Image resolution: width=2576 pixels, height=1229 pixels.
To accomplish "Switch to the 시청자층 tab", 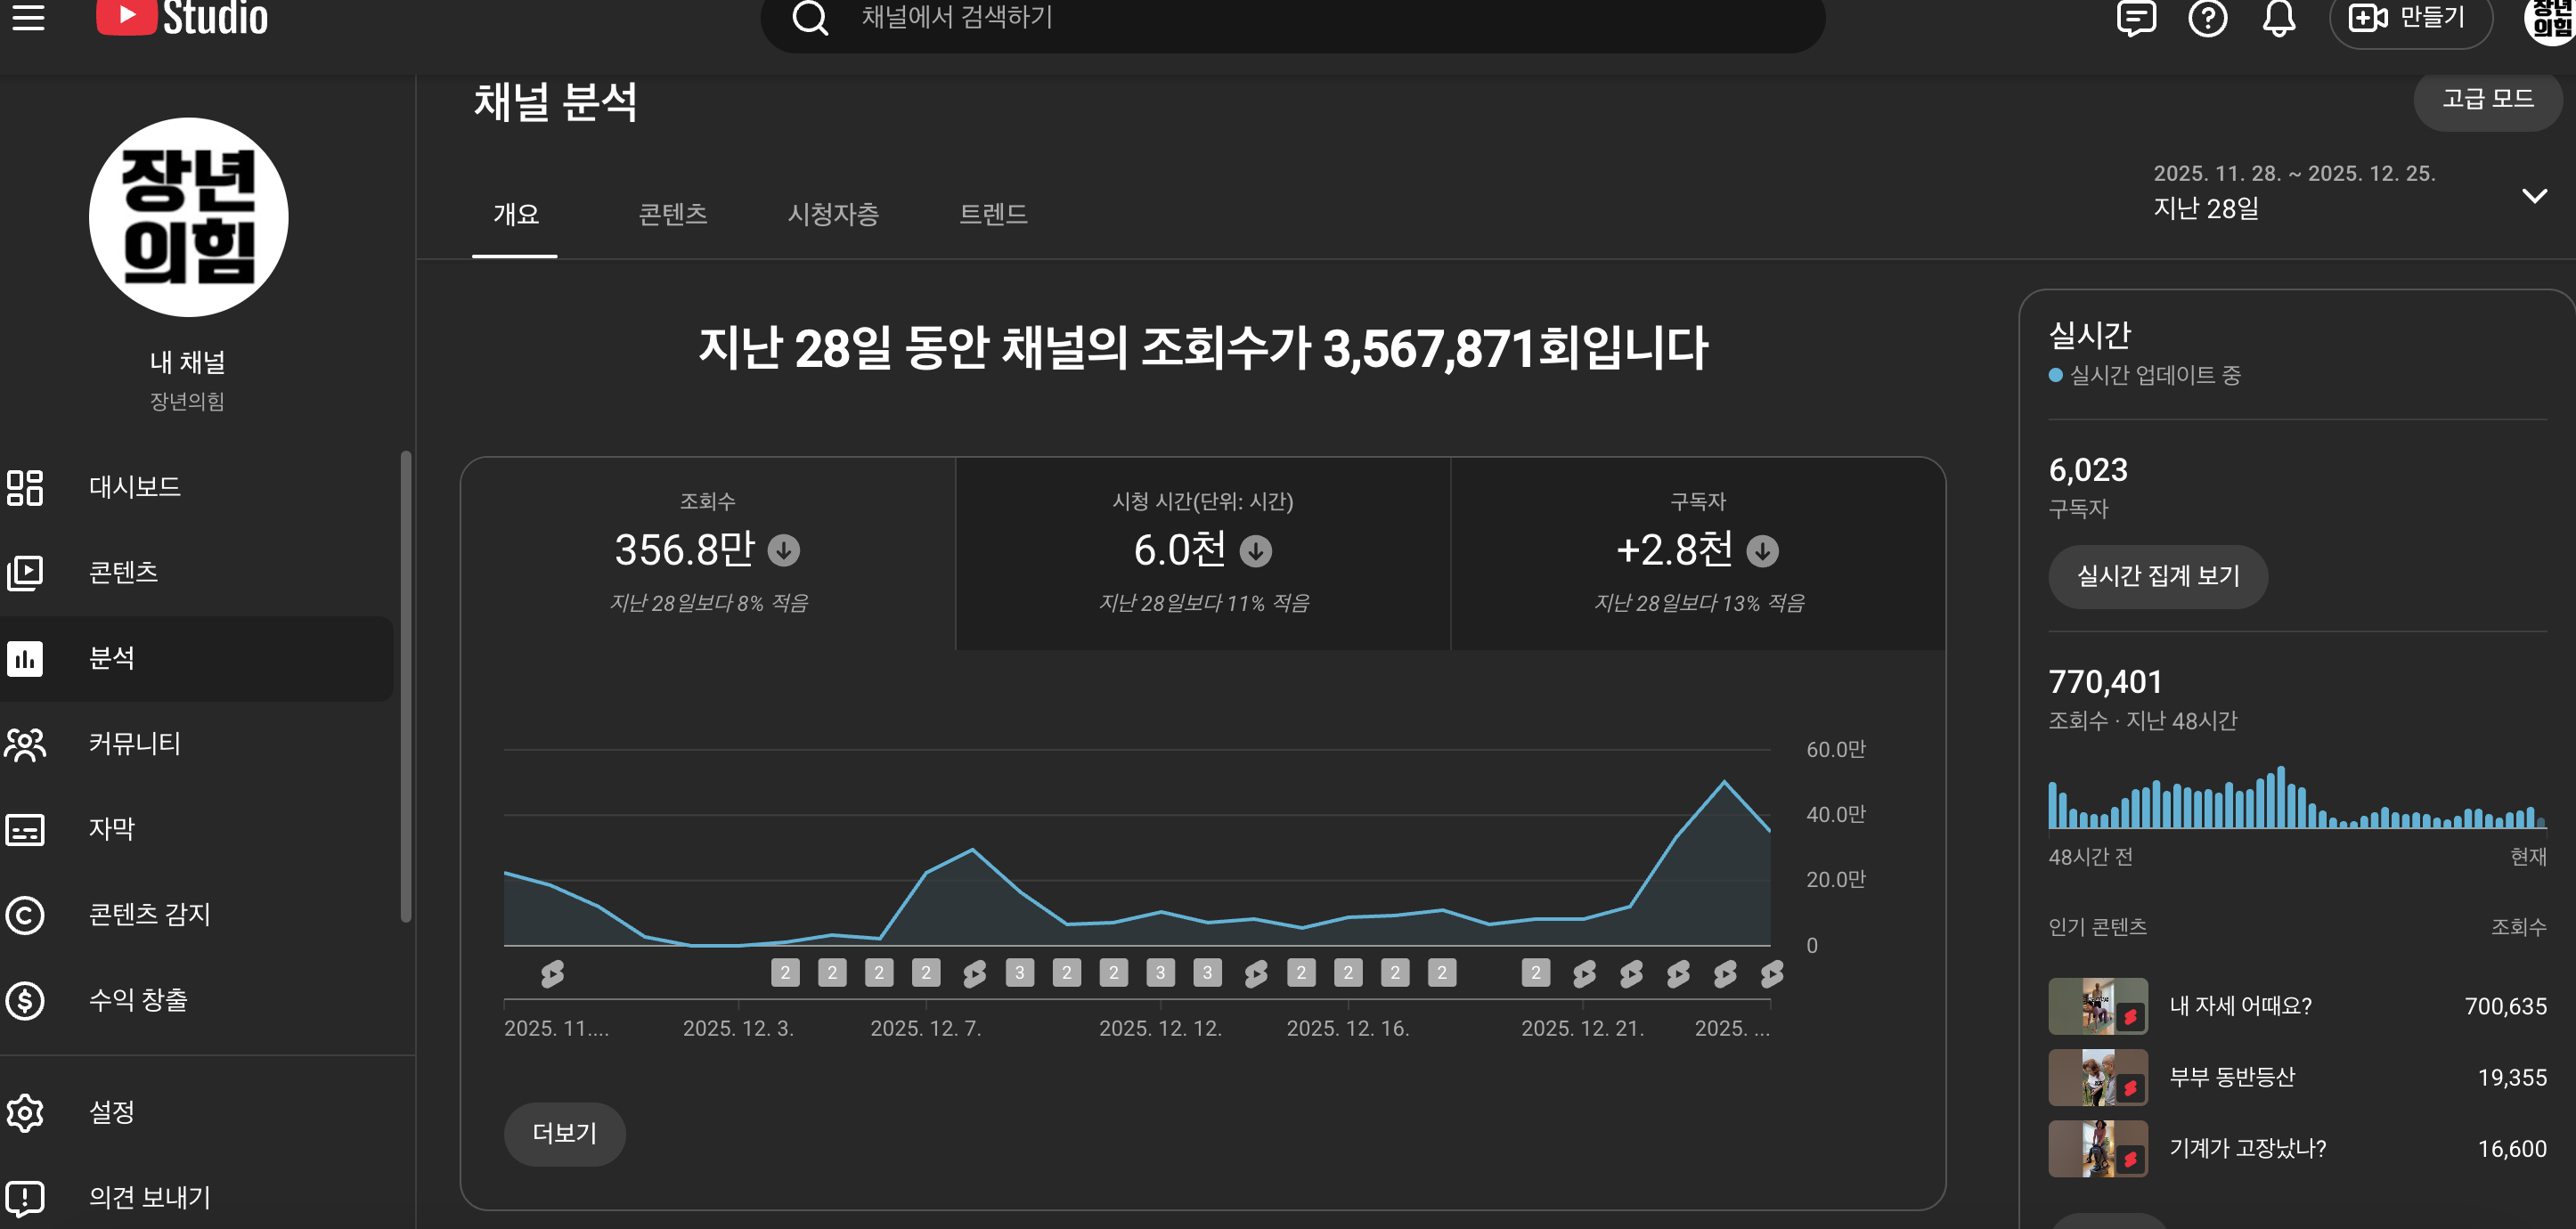I will click(832, 214).
